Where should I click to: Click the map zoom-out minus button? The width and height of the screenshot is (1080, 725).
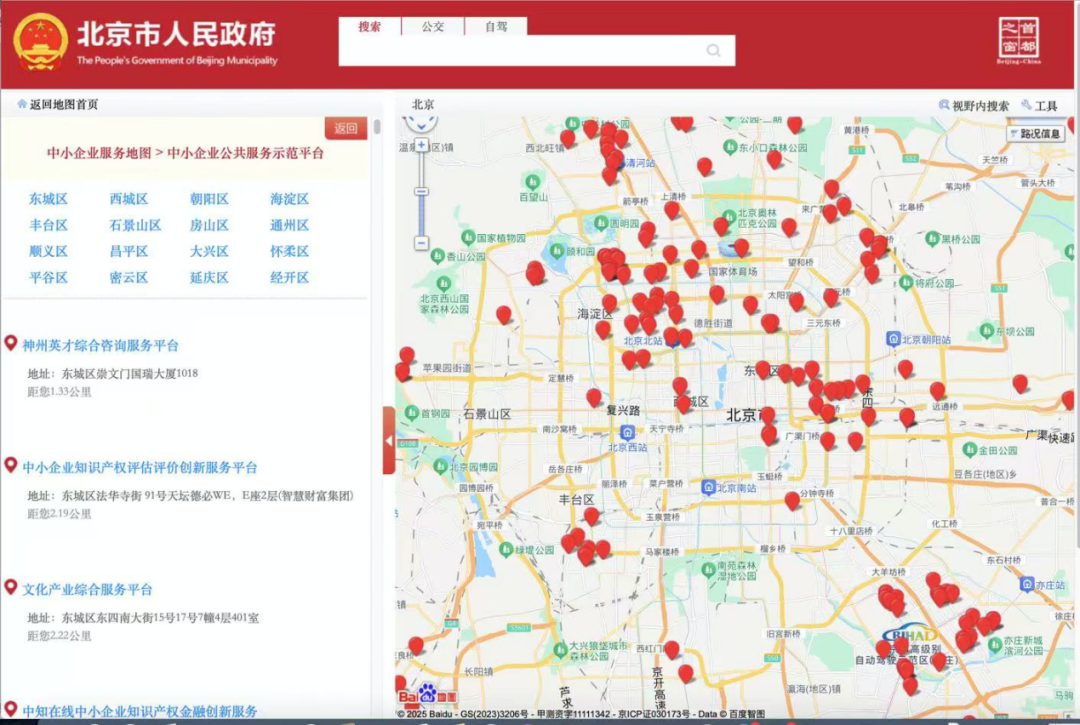pos(421,242)
